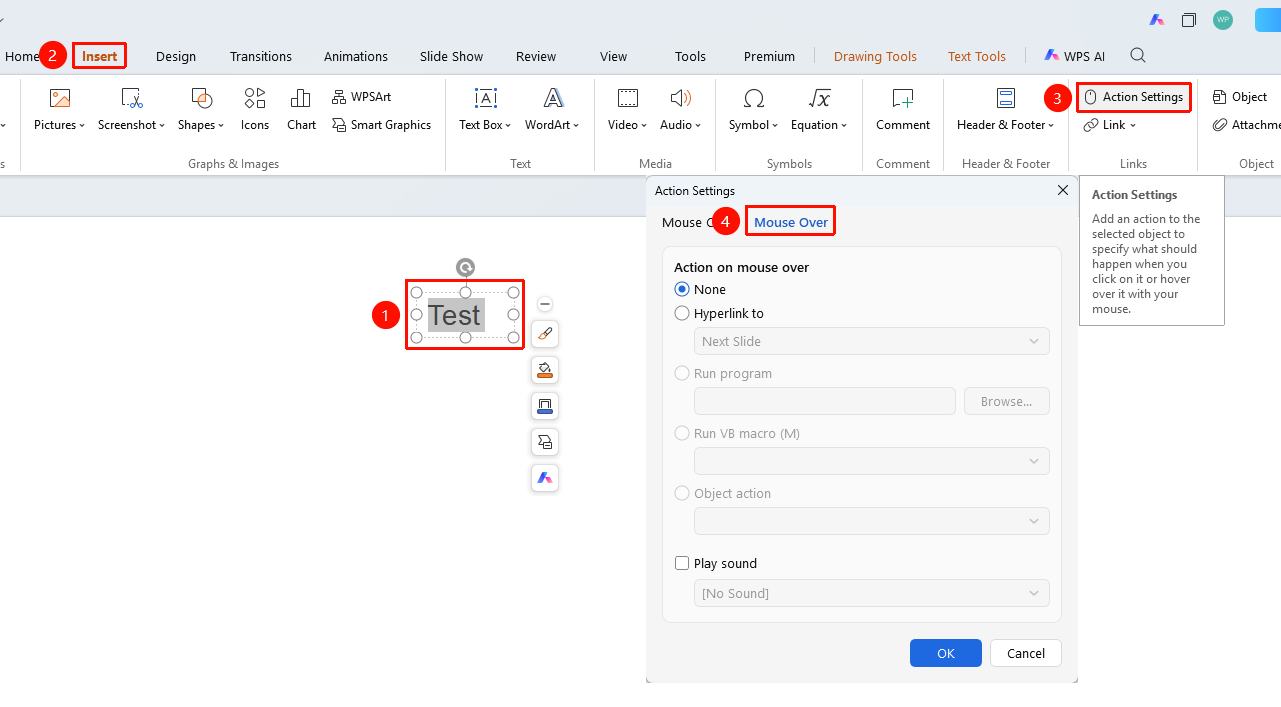Insert a Chart from the ribbon

(x=301, y=110)
